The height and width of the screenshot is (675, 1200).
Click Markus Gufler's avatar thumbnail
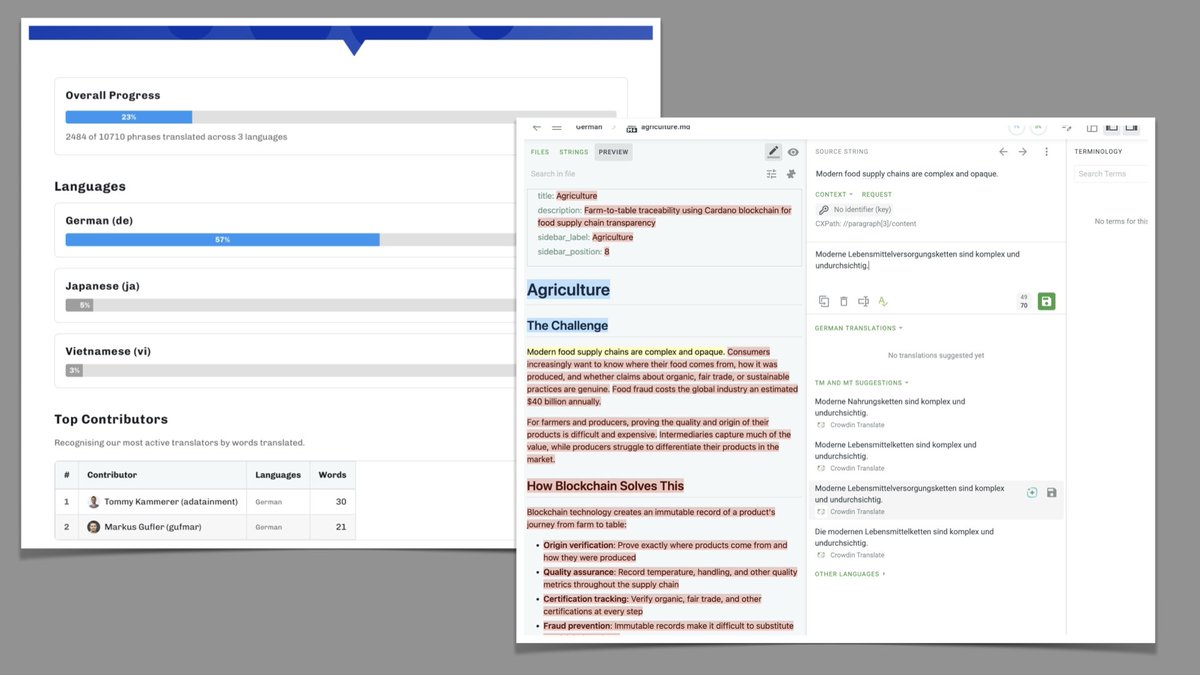coord(94,527)
